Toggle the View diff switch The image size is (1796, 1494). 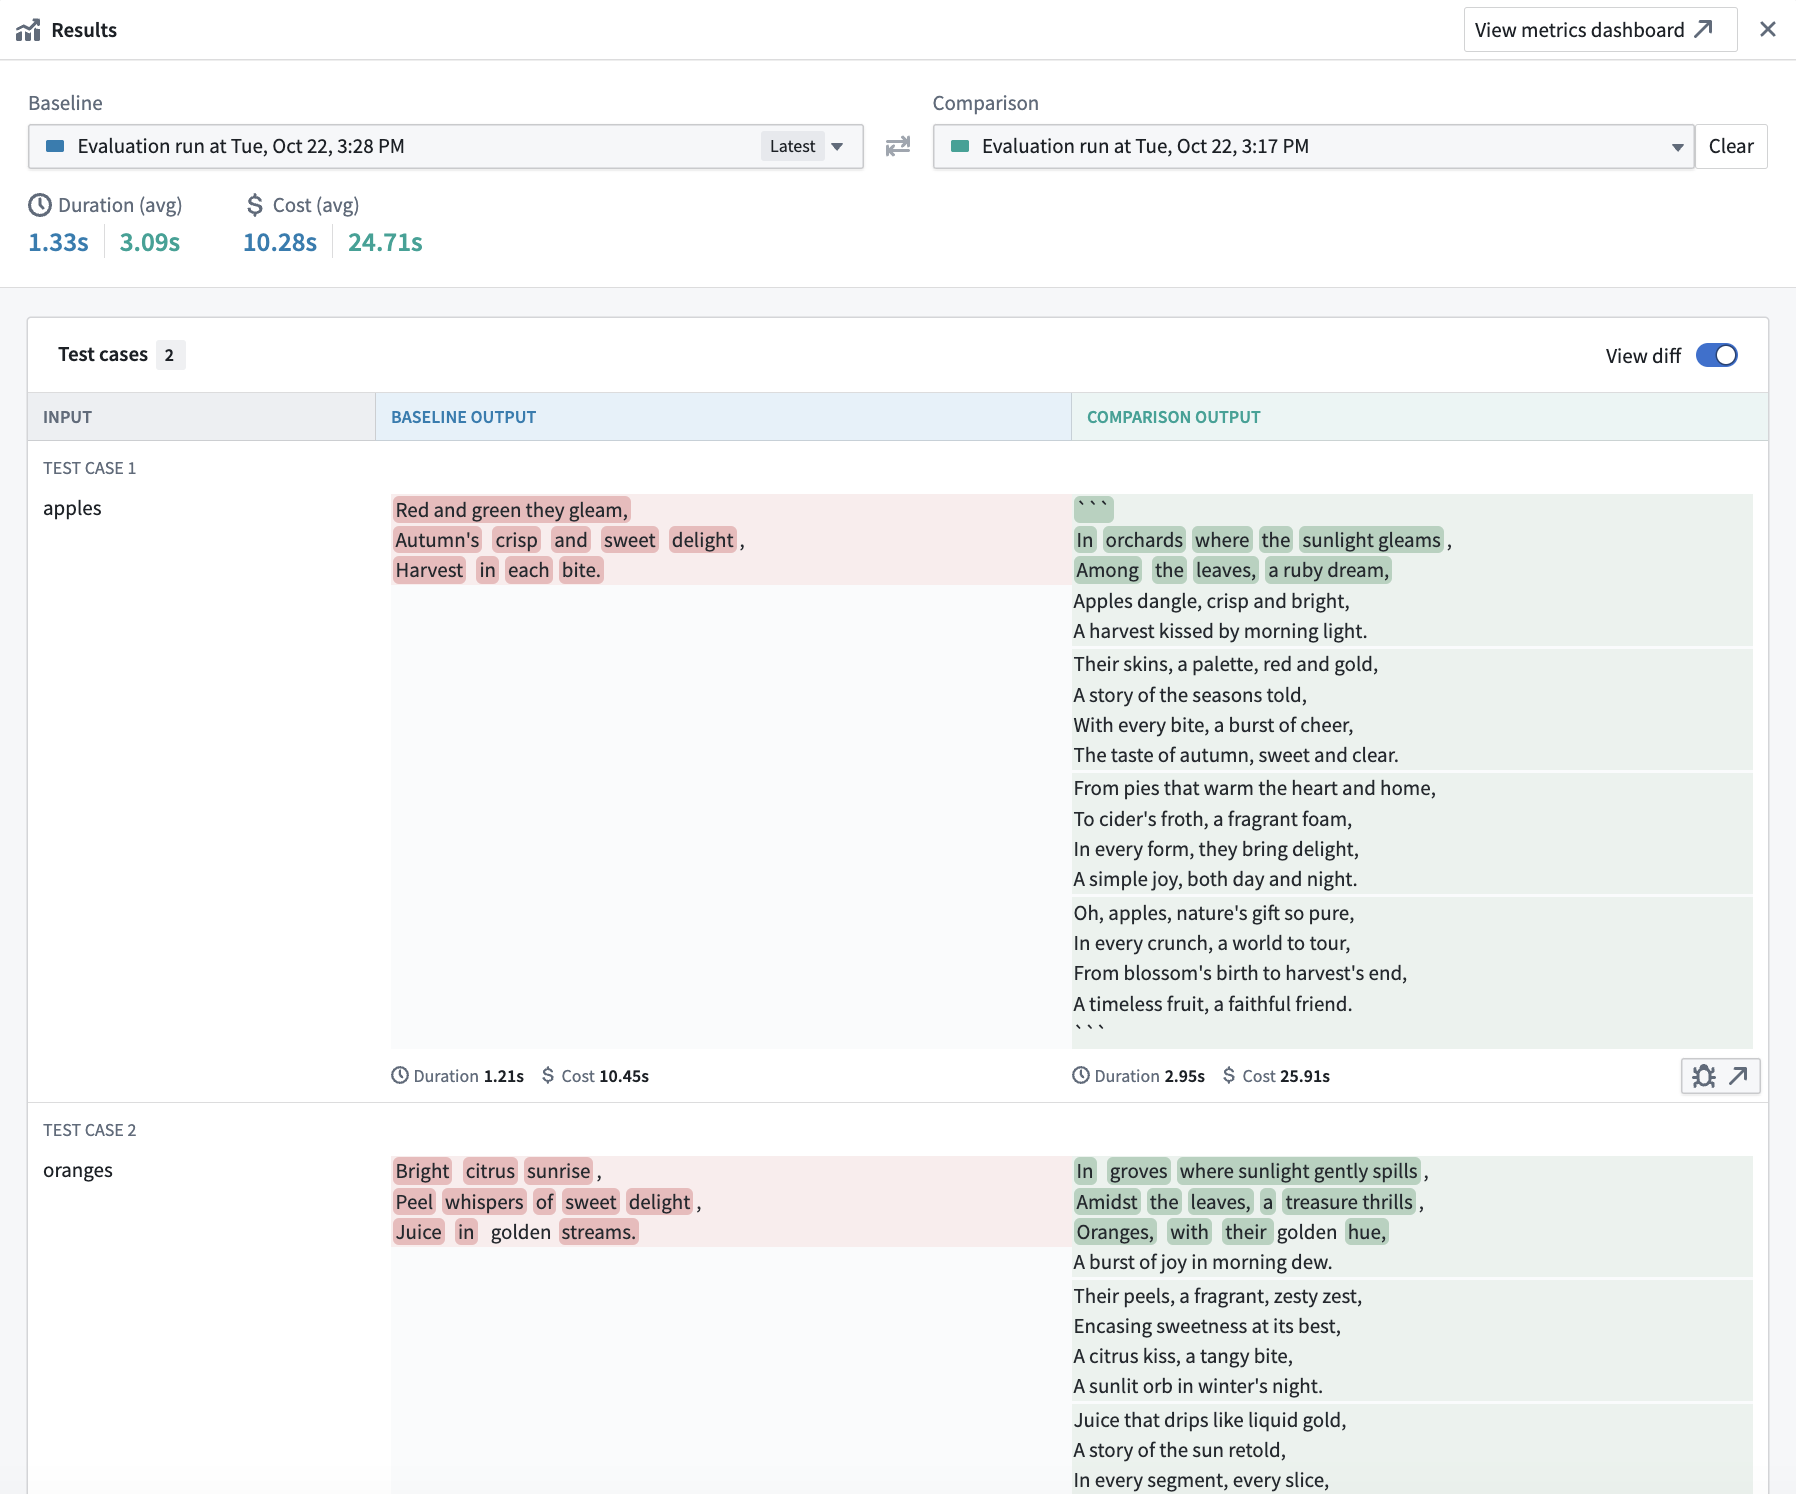[1717, 355]
